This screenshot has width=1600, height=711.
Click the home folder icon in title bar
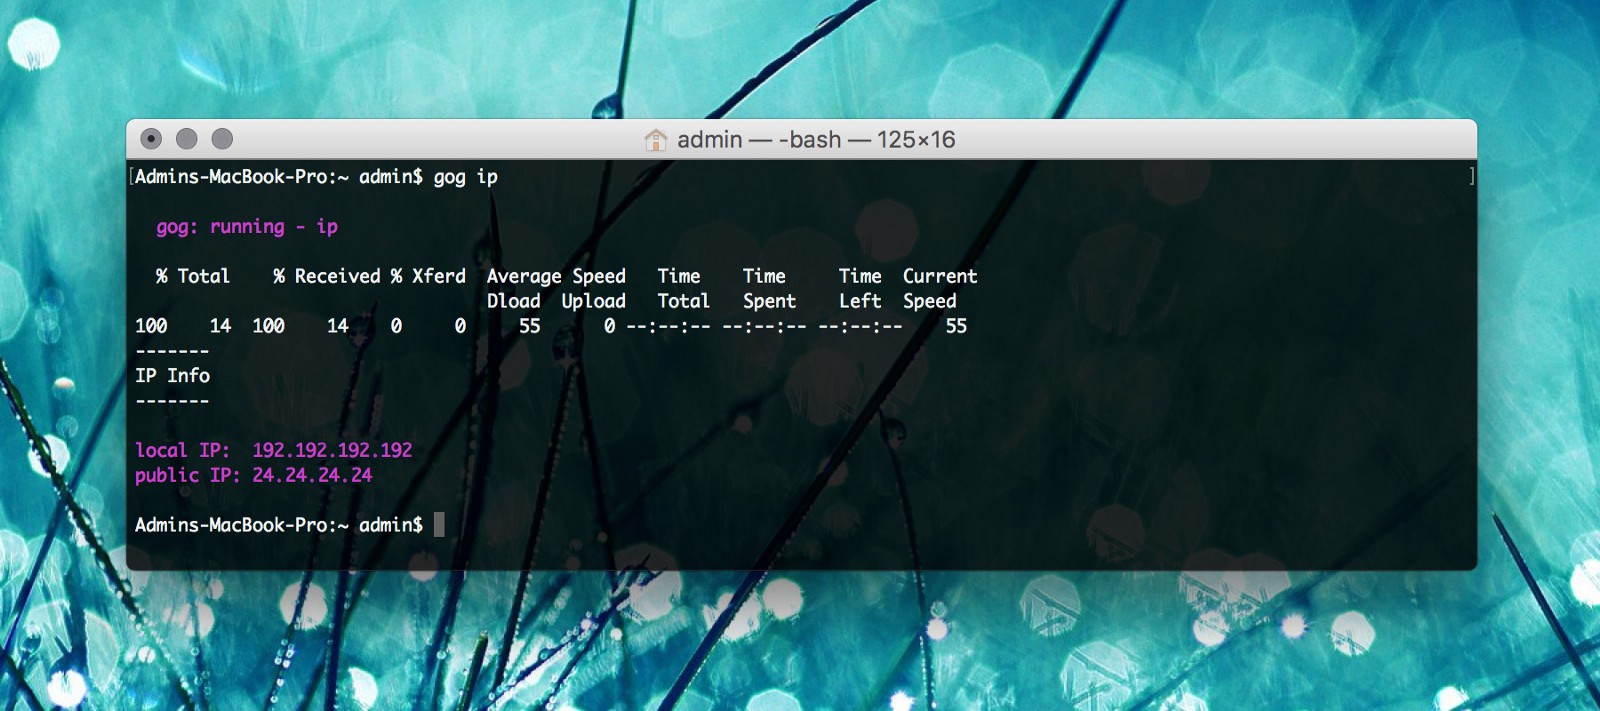tap(655, 139)
